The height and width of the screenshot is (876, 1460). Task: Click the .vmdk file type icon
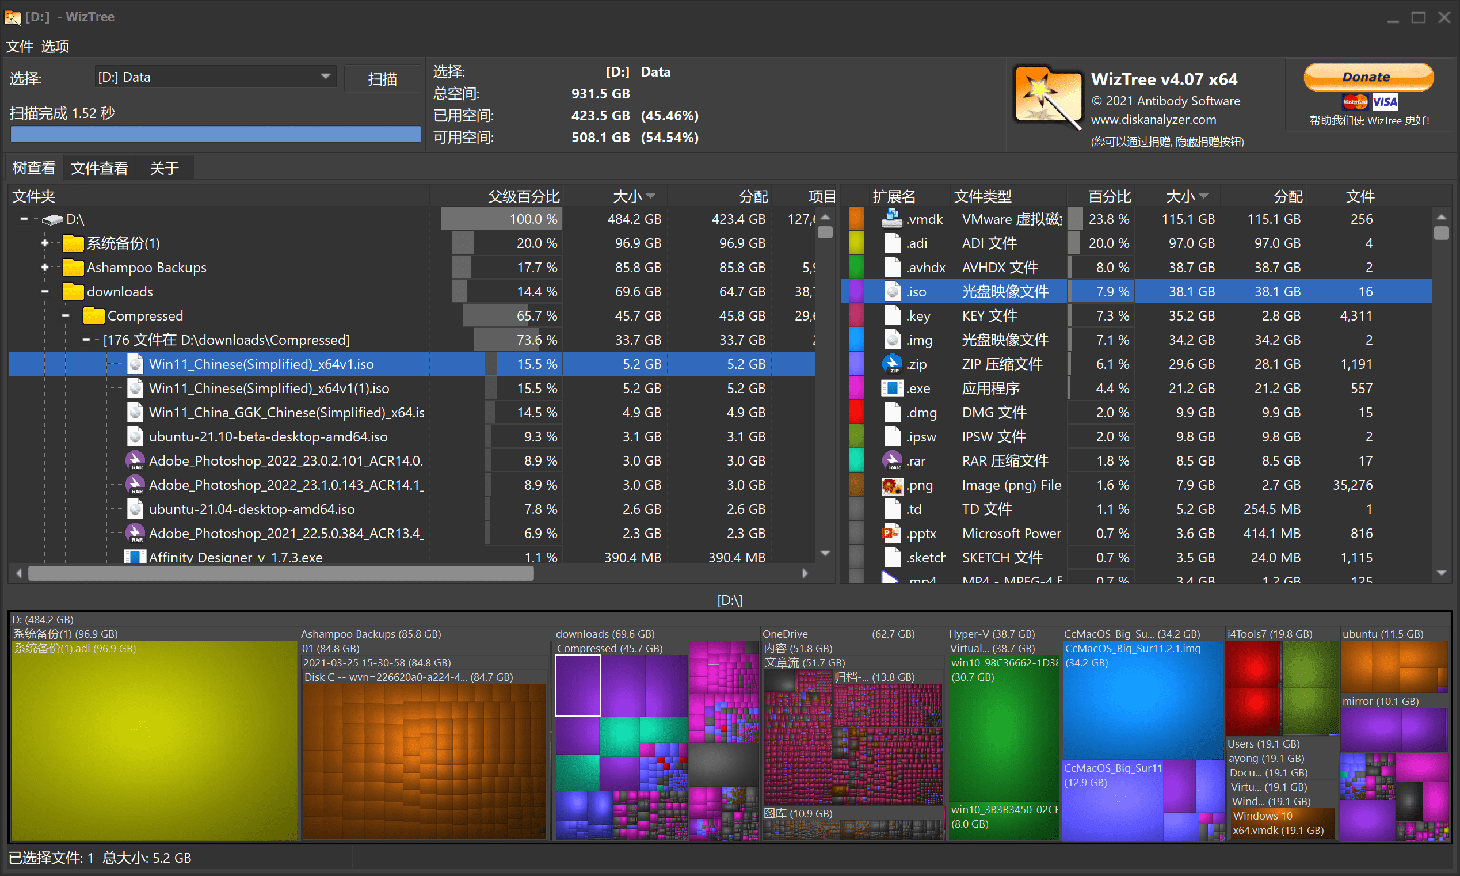click(892, 218)
